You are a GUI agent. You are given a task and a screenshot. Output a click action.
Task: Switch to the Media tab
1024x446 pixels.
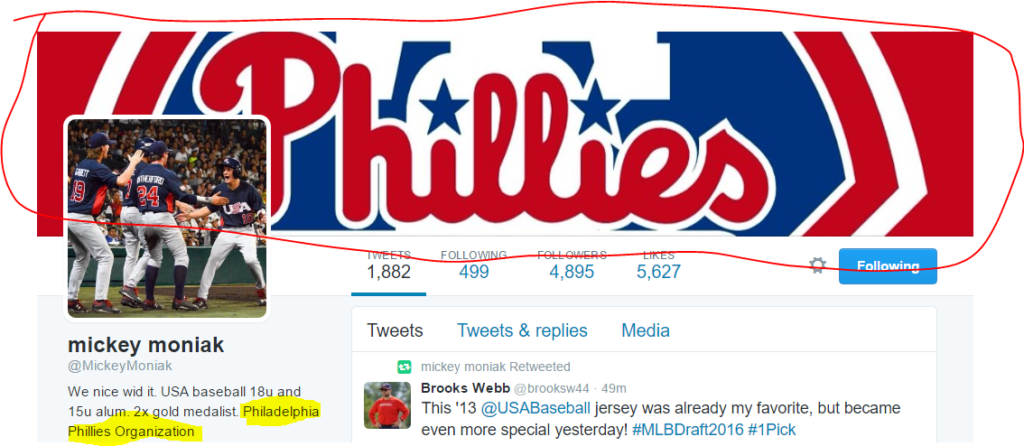click(x=645, y=330)
